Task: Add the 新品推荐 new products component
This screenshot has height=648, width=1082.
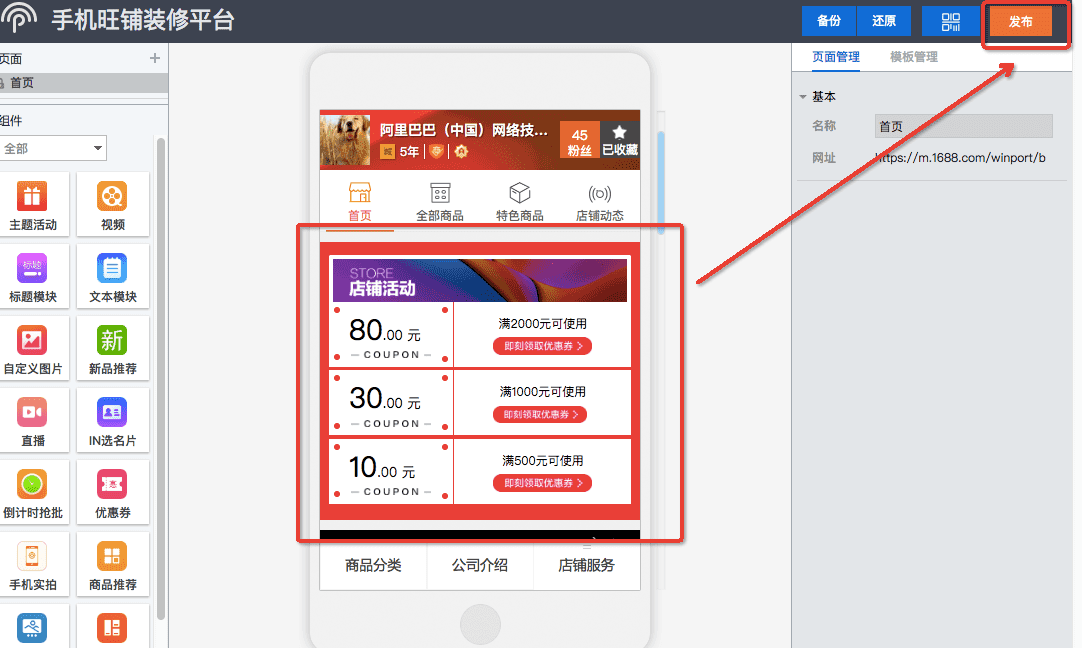Action: 112,348
